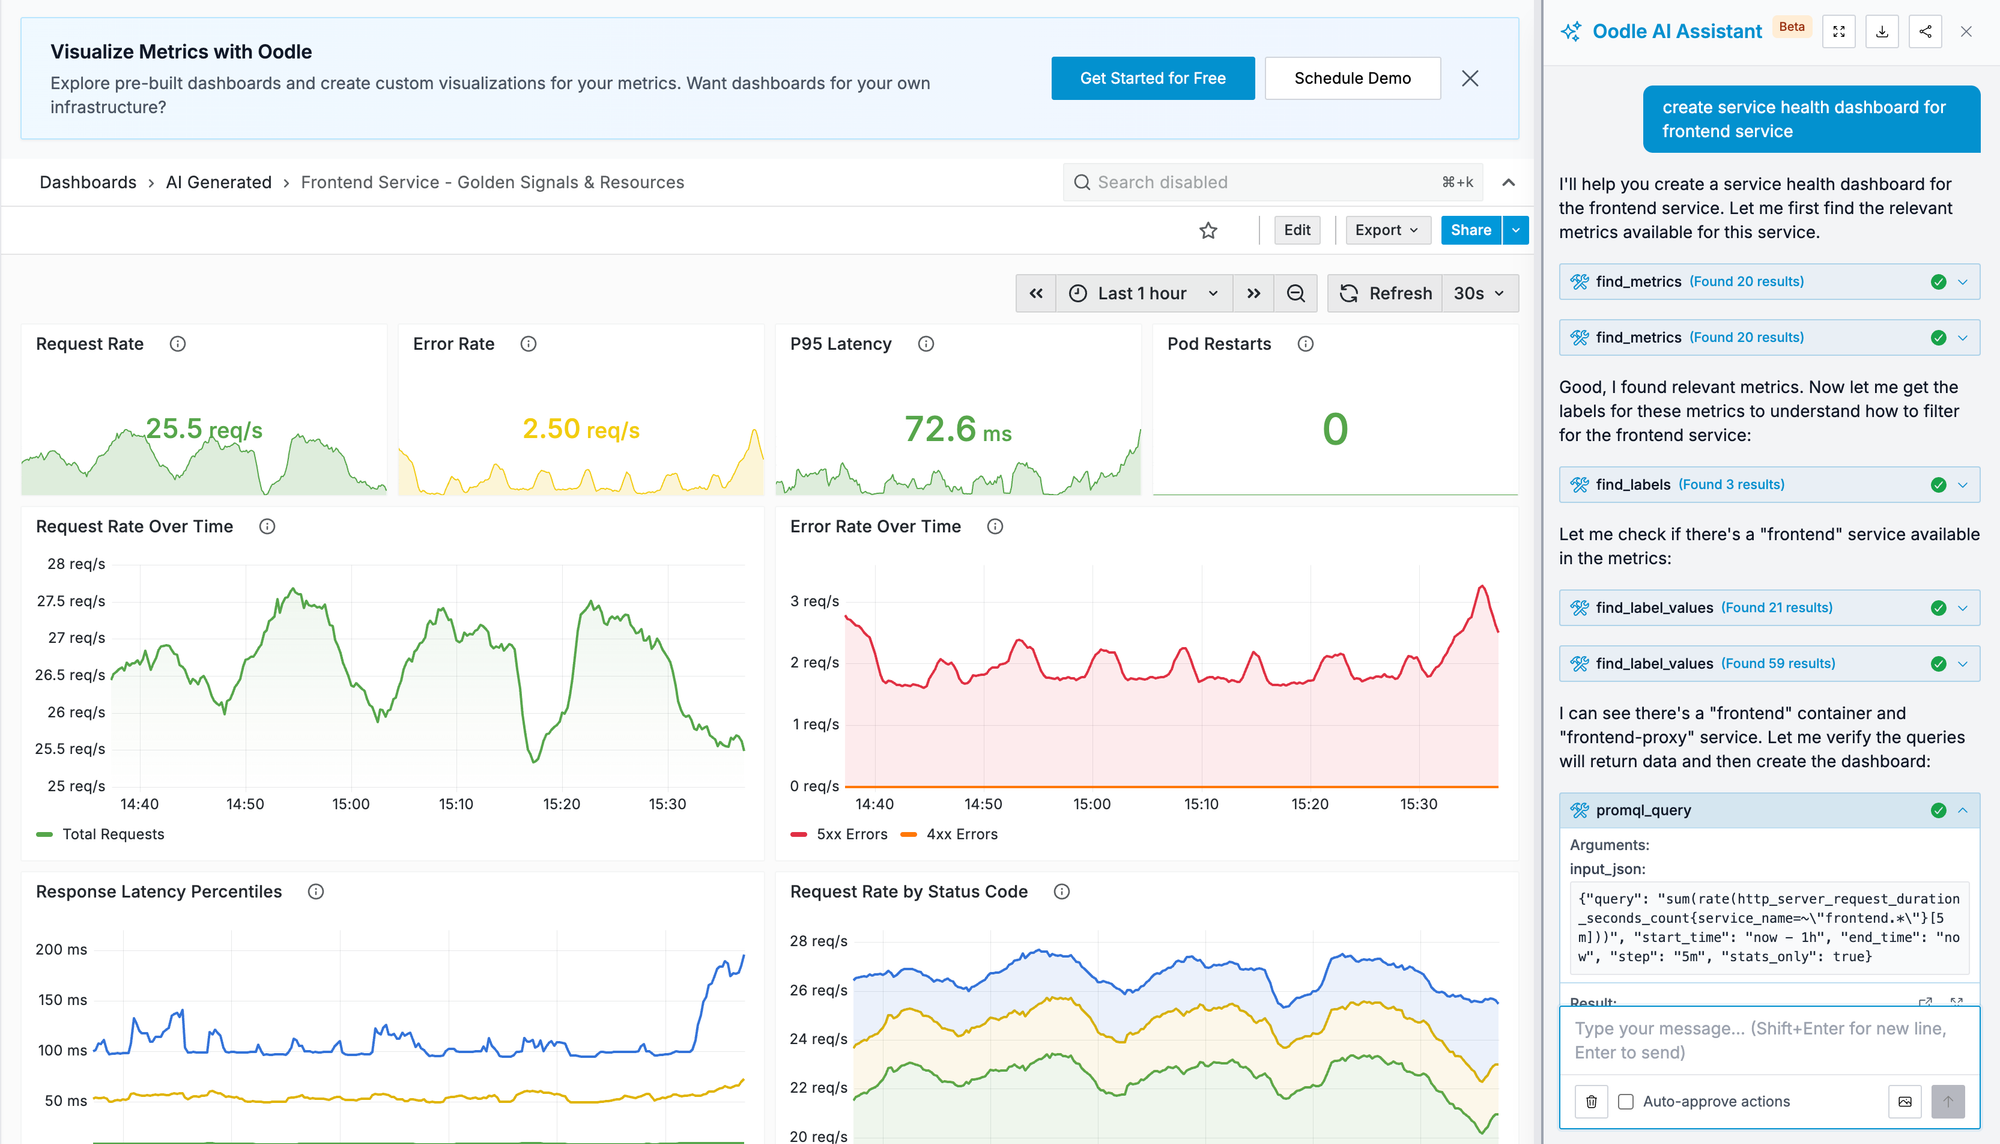This screenshot has height=1144, width=2000.
Task: Attach an image in the chat input
Action: click(1905, 1101)
